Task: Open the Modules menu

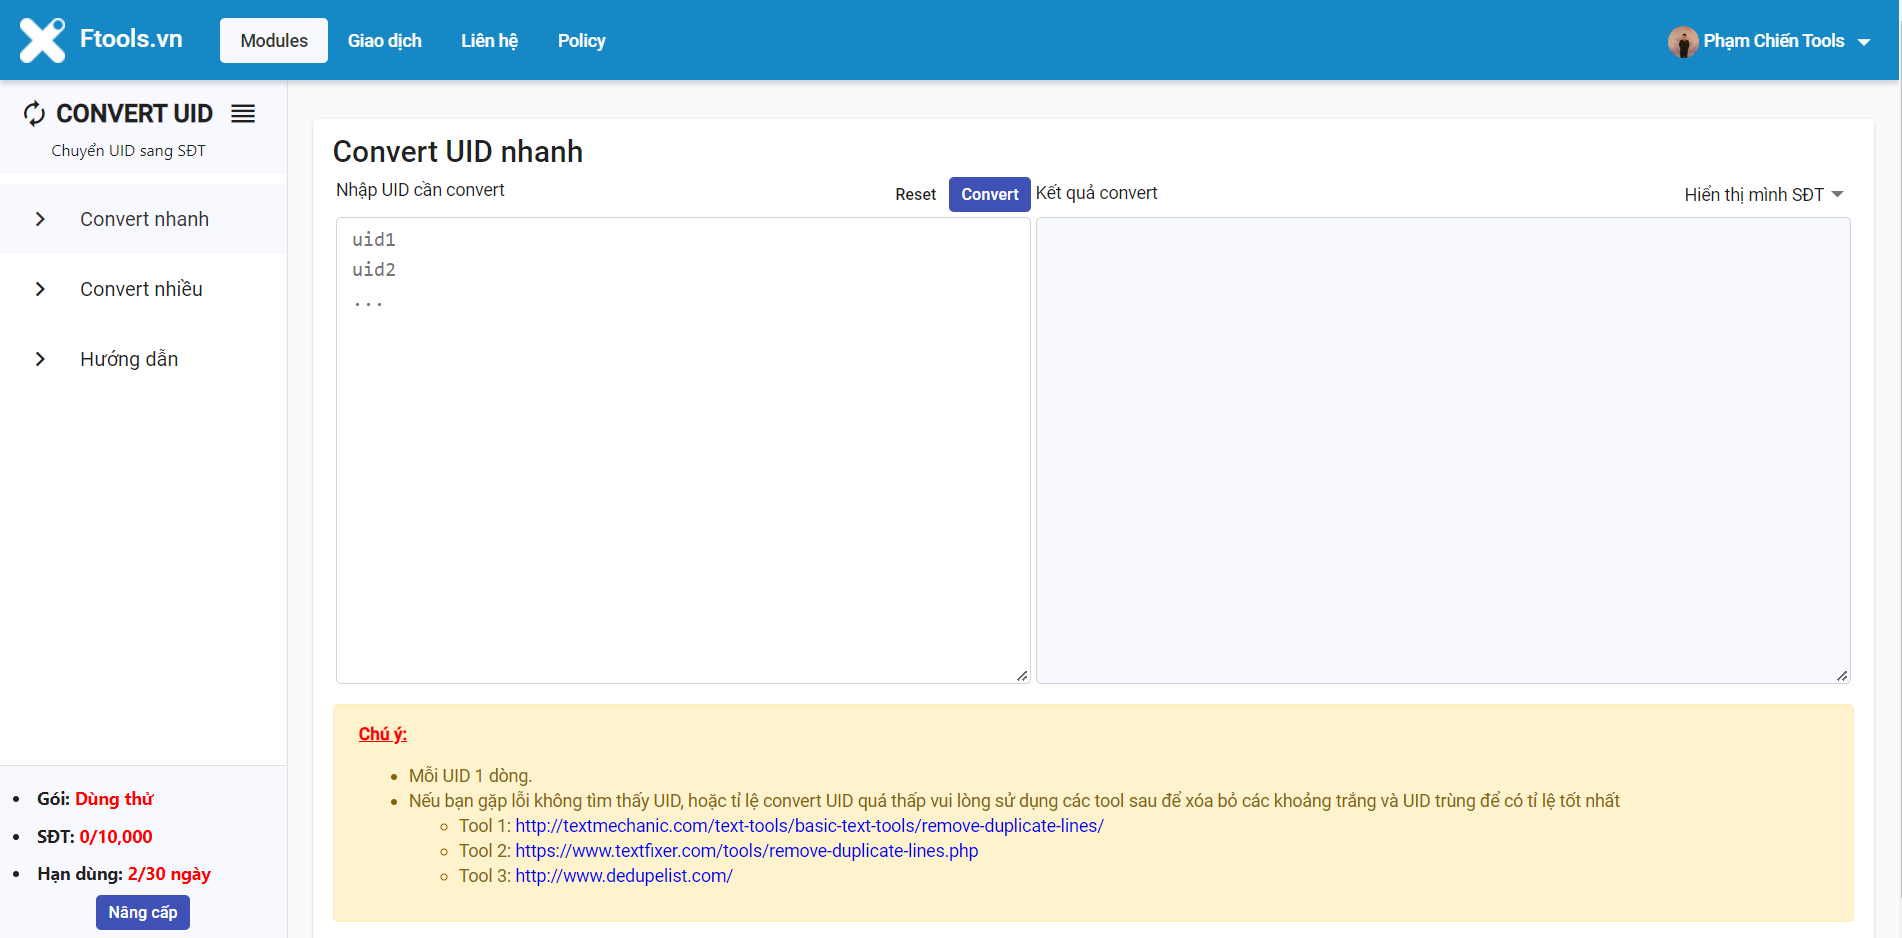Action: tap(274, 41)
